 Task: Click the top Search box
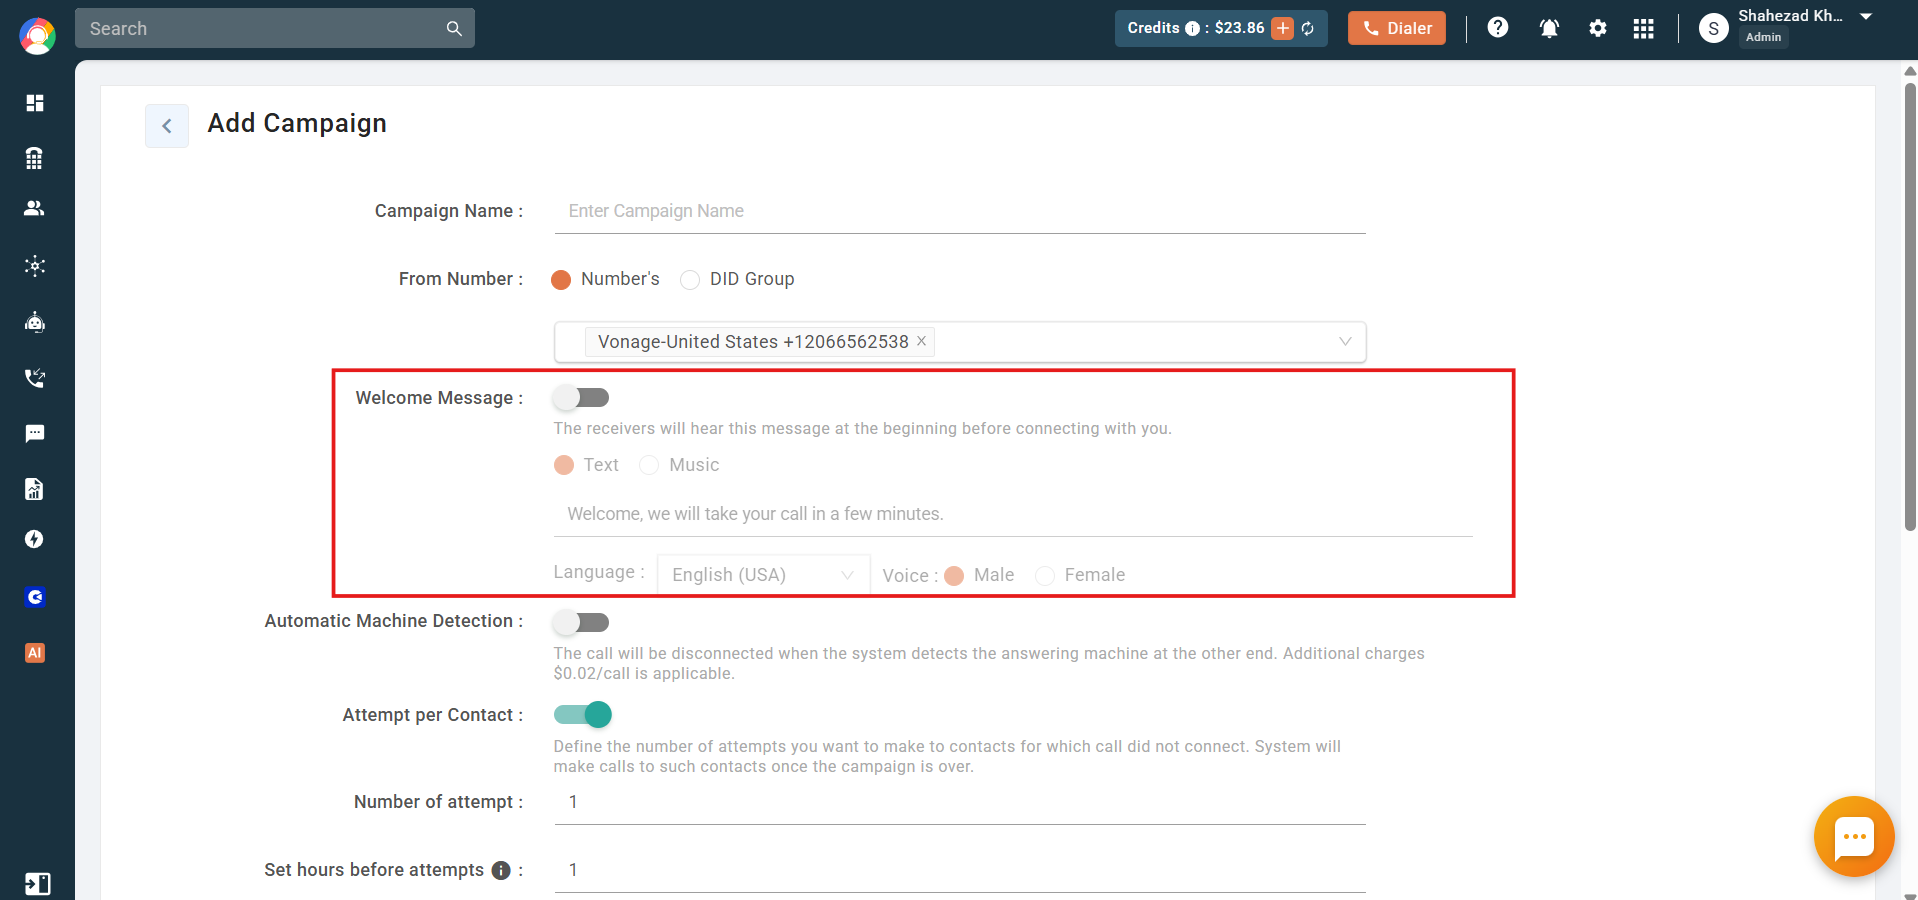coord(275,28)
